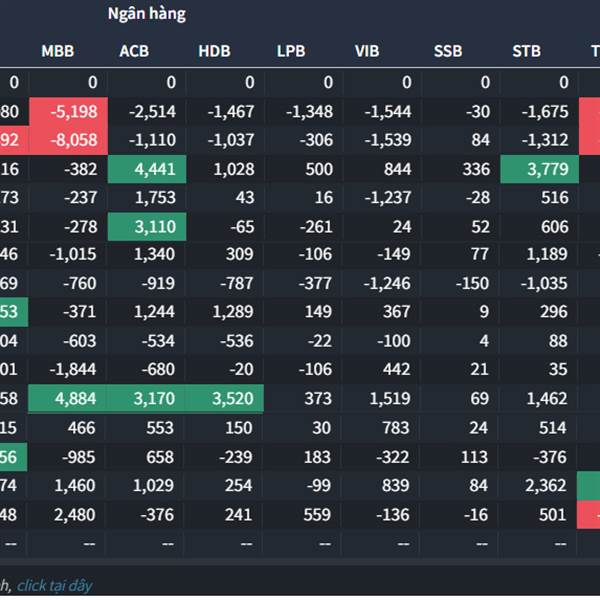Screen dimensions: 600x600
Task: Click the -136 value under VIB
Action: [393, 515]
